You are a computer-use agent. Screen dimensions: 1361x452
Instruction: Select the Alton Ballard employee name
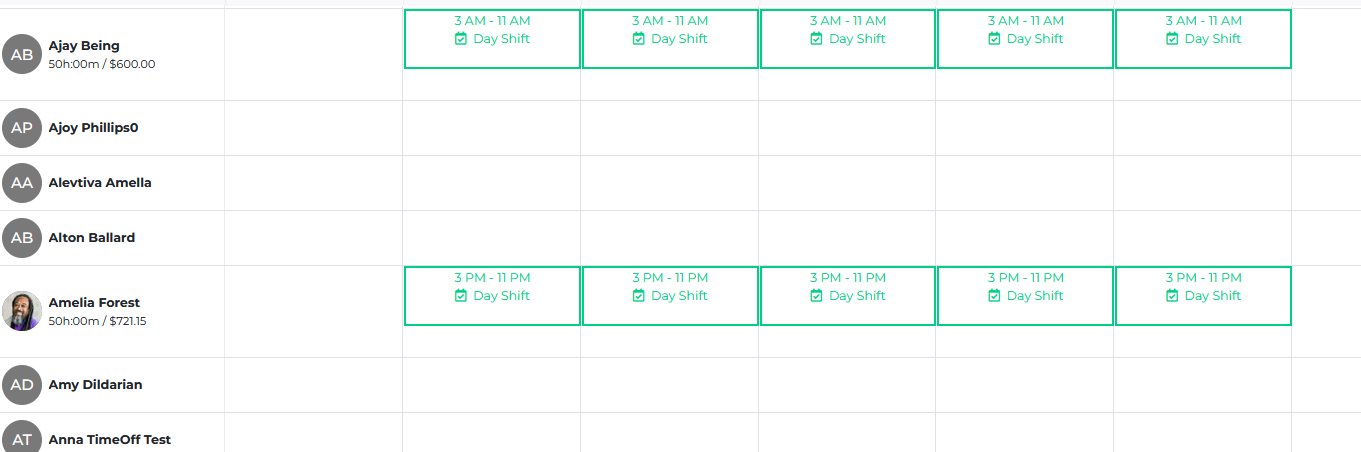pos(92,238)
